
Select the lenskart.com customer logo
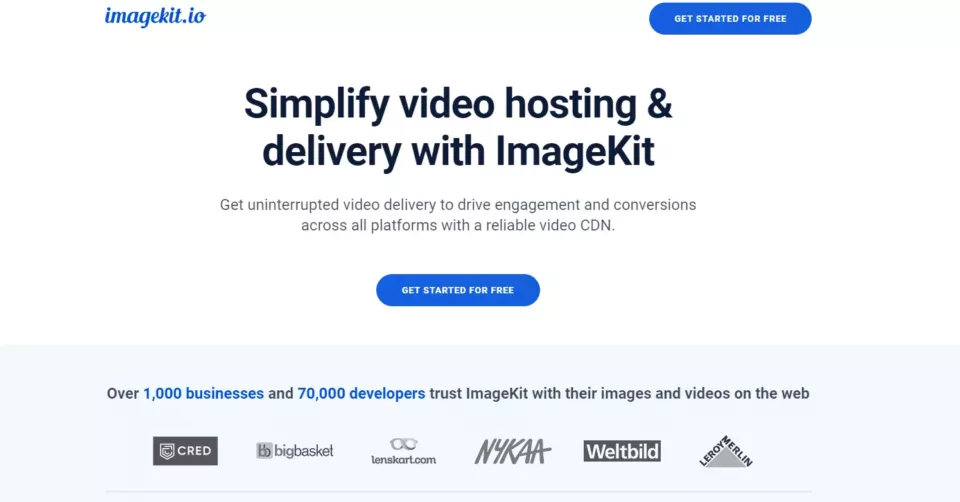[x=403, y=452]
